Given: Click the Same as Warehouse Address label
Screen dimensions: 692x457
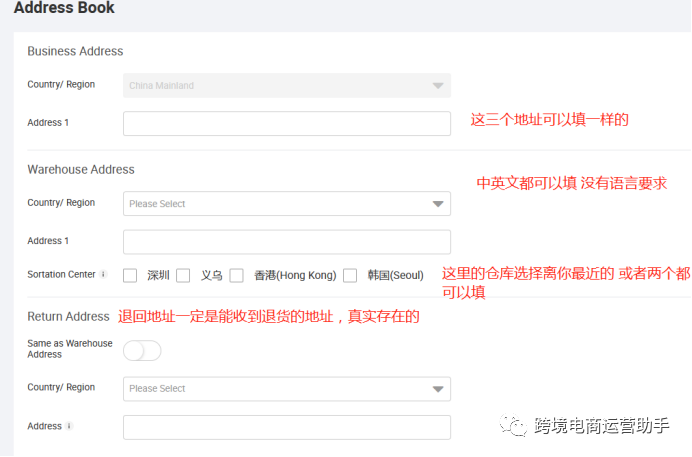Looking at the screenshot, I should point(70,349).
